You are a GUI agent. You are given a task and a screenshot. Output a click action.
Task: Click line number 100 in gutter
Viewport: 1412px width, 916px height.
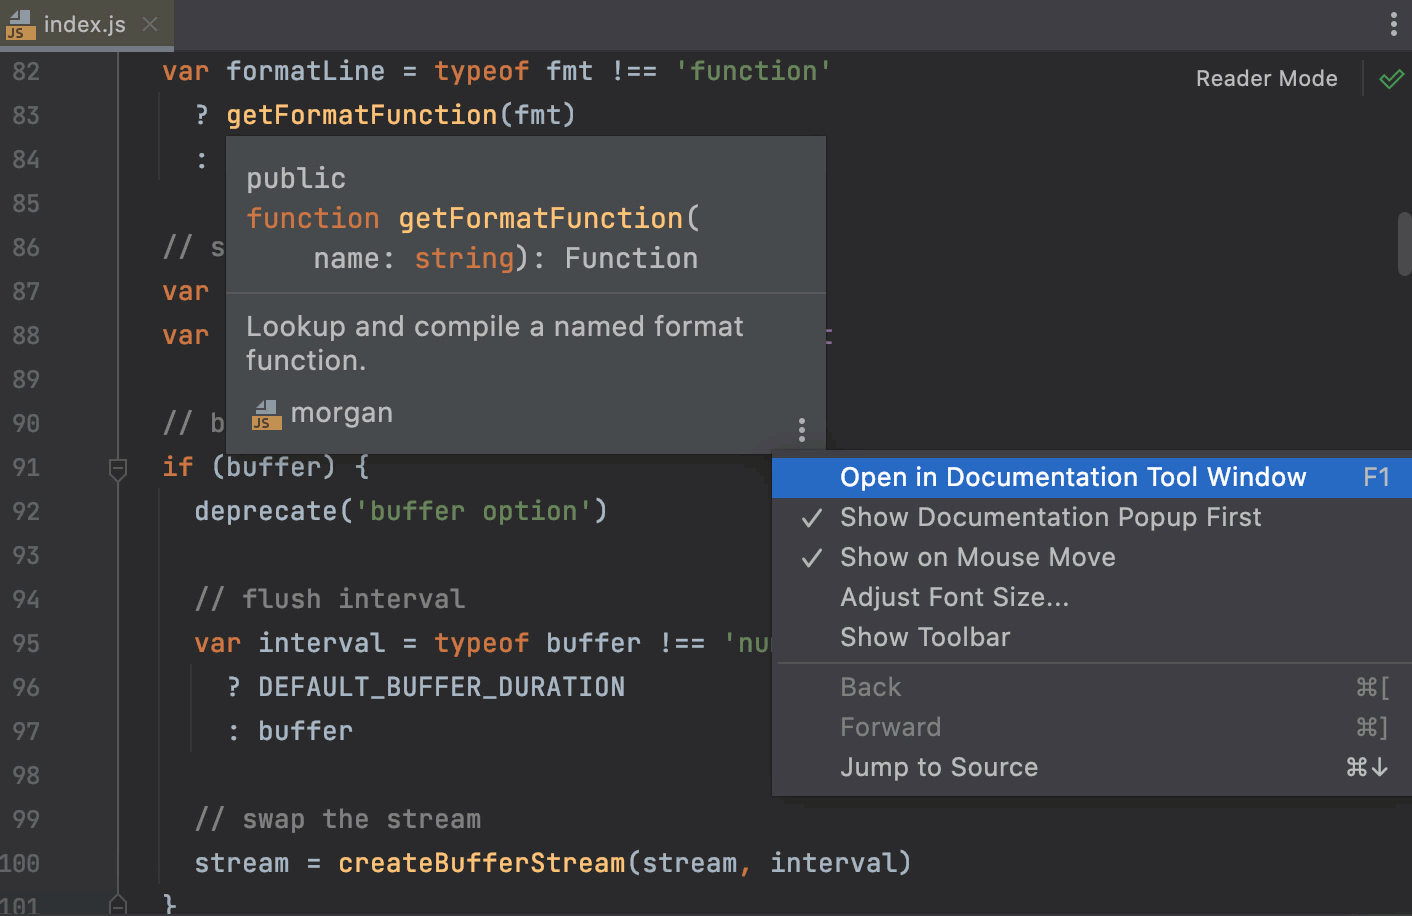coord(20,864)
